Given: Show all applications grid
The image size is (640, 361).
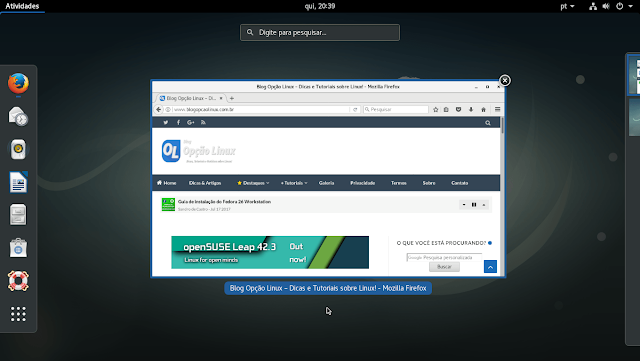Looking at the screenshot, I should click(x=18, y=314).
